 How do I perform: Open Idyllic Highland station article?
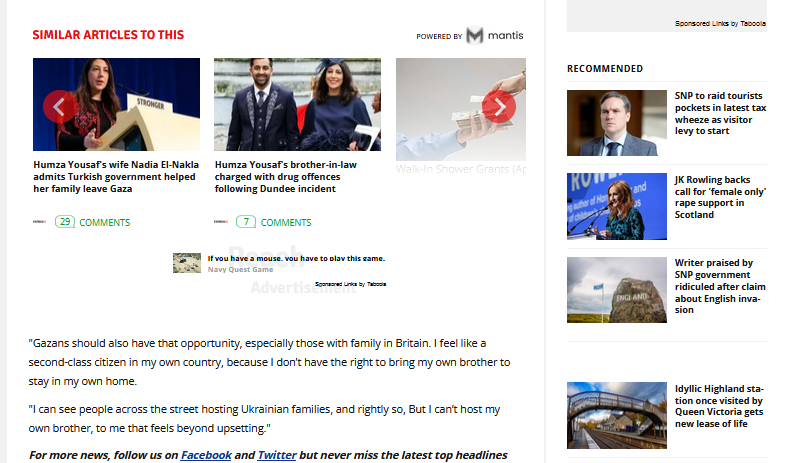(x=719, y=406)
